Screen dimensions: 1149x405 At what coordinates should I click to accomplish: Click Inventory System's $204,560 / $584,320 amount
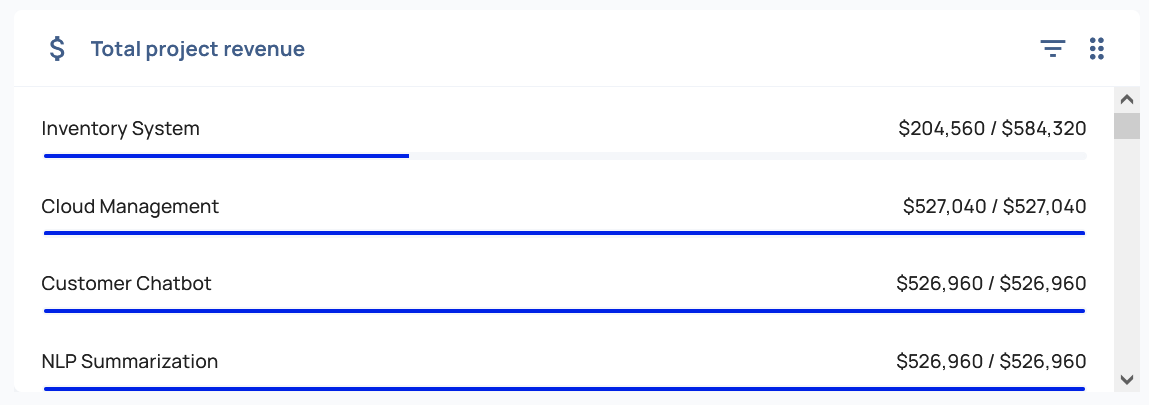point(992,129)
